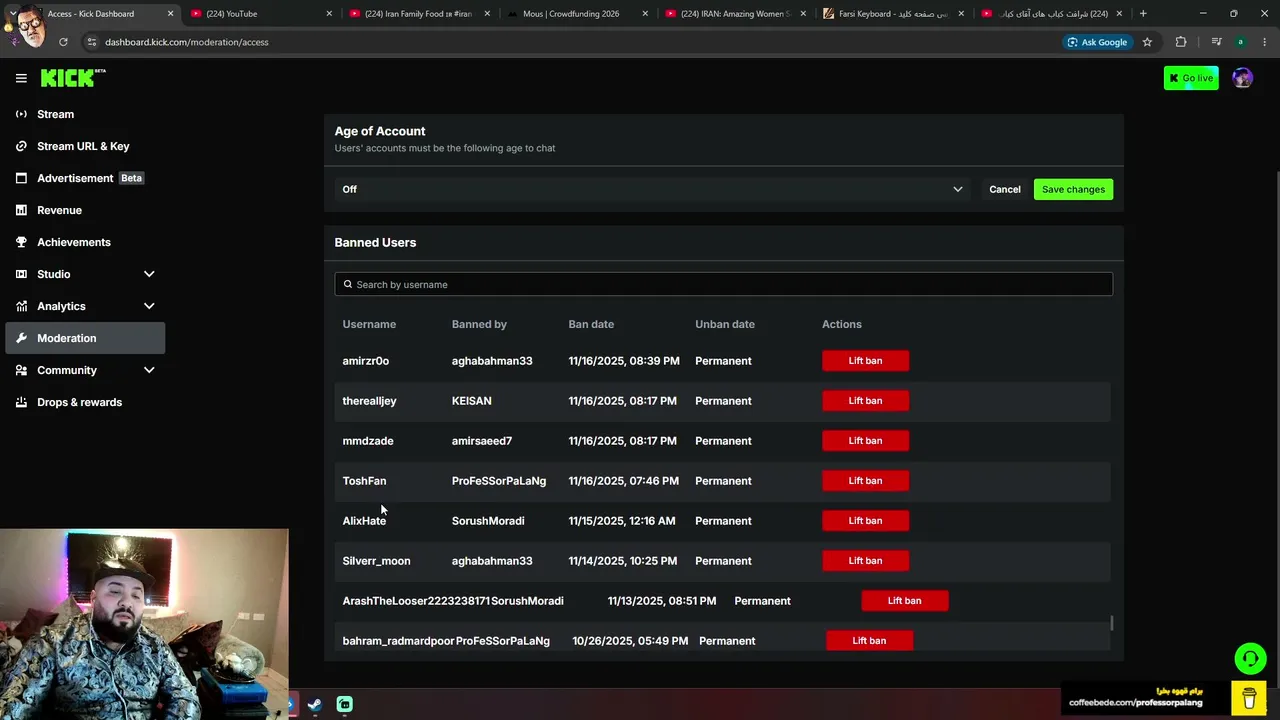The image size is (1280, 720).
Task: Lift ban for therealljey
Action: point(865,401)
